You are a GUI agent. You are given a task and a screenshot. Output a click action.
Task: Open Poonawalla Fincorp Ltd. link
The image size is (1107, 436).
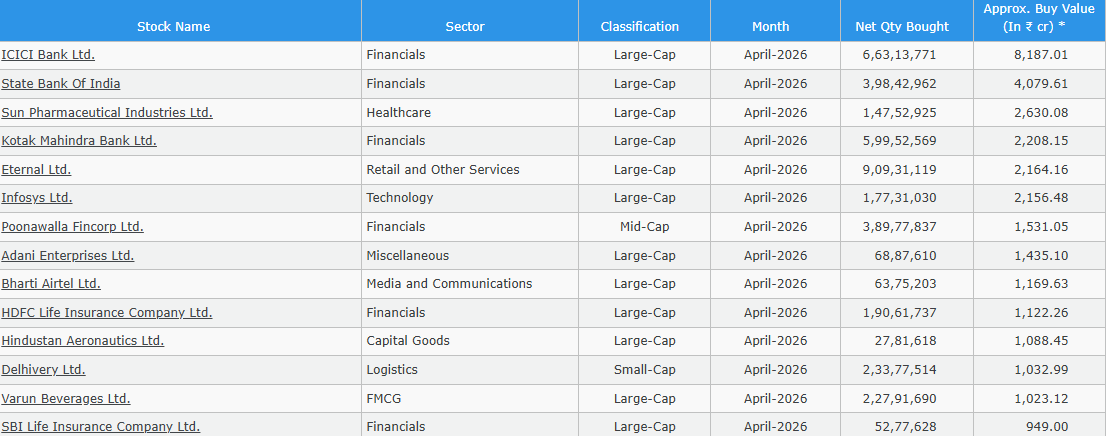point(73,226)
